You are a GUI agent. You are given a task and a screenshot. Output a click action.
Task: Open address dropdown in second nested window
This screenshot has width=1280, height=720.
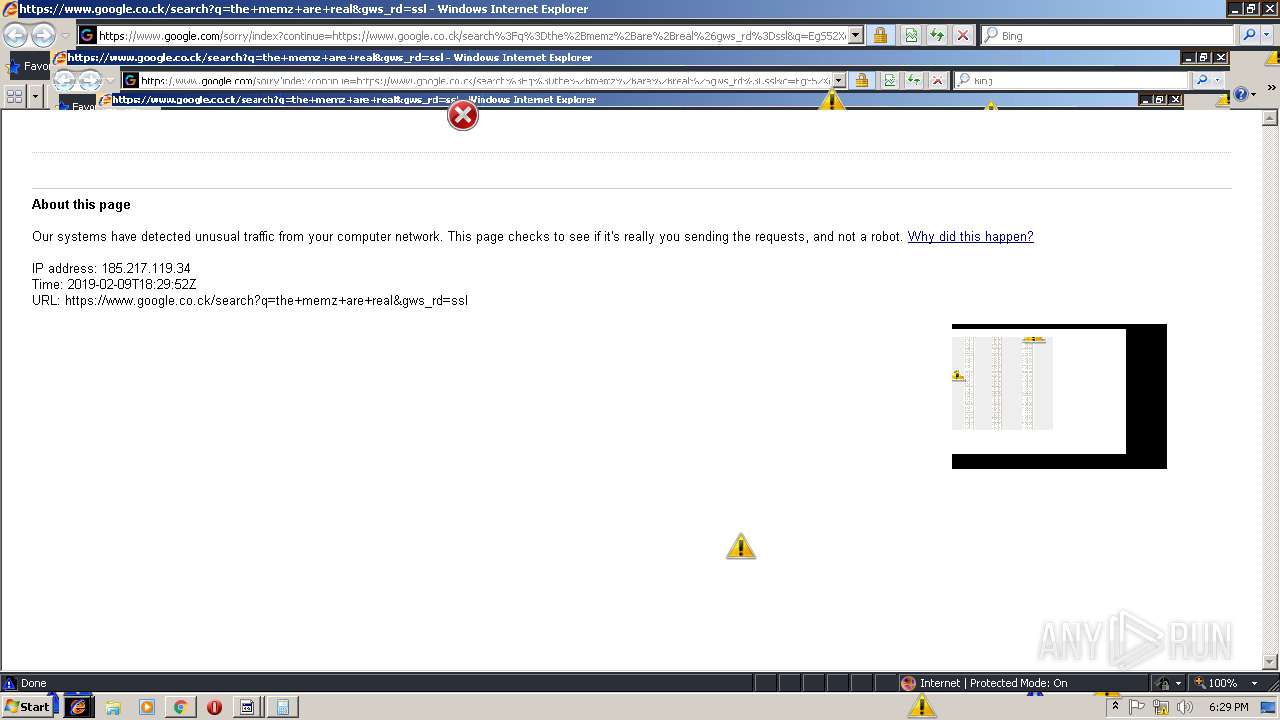[838, 81]
